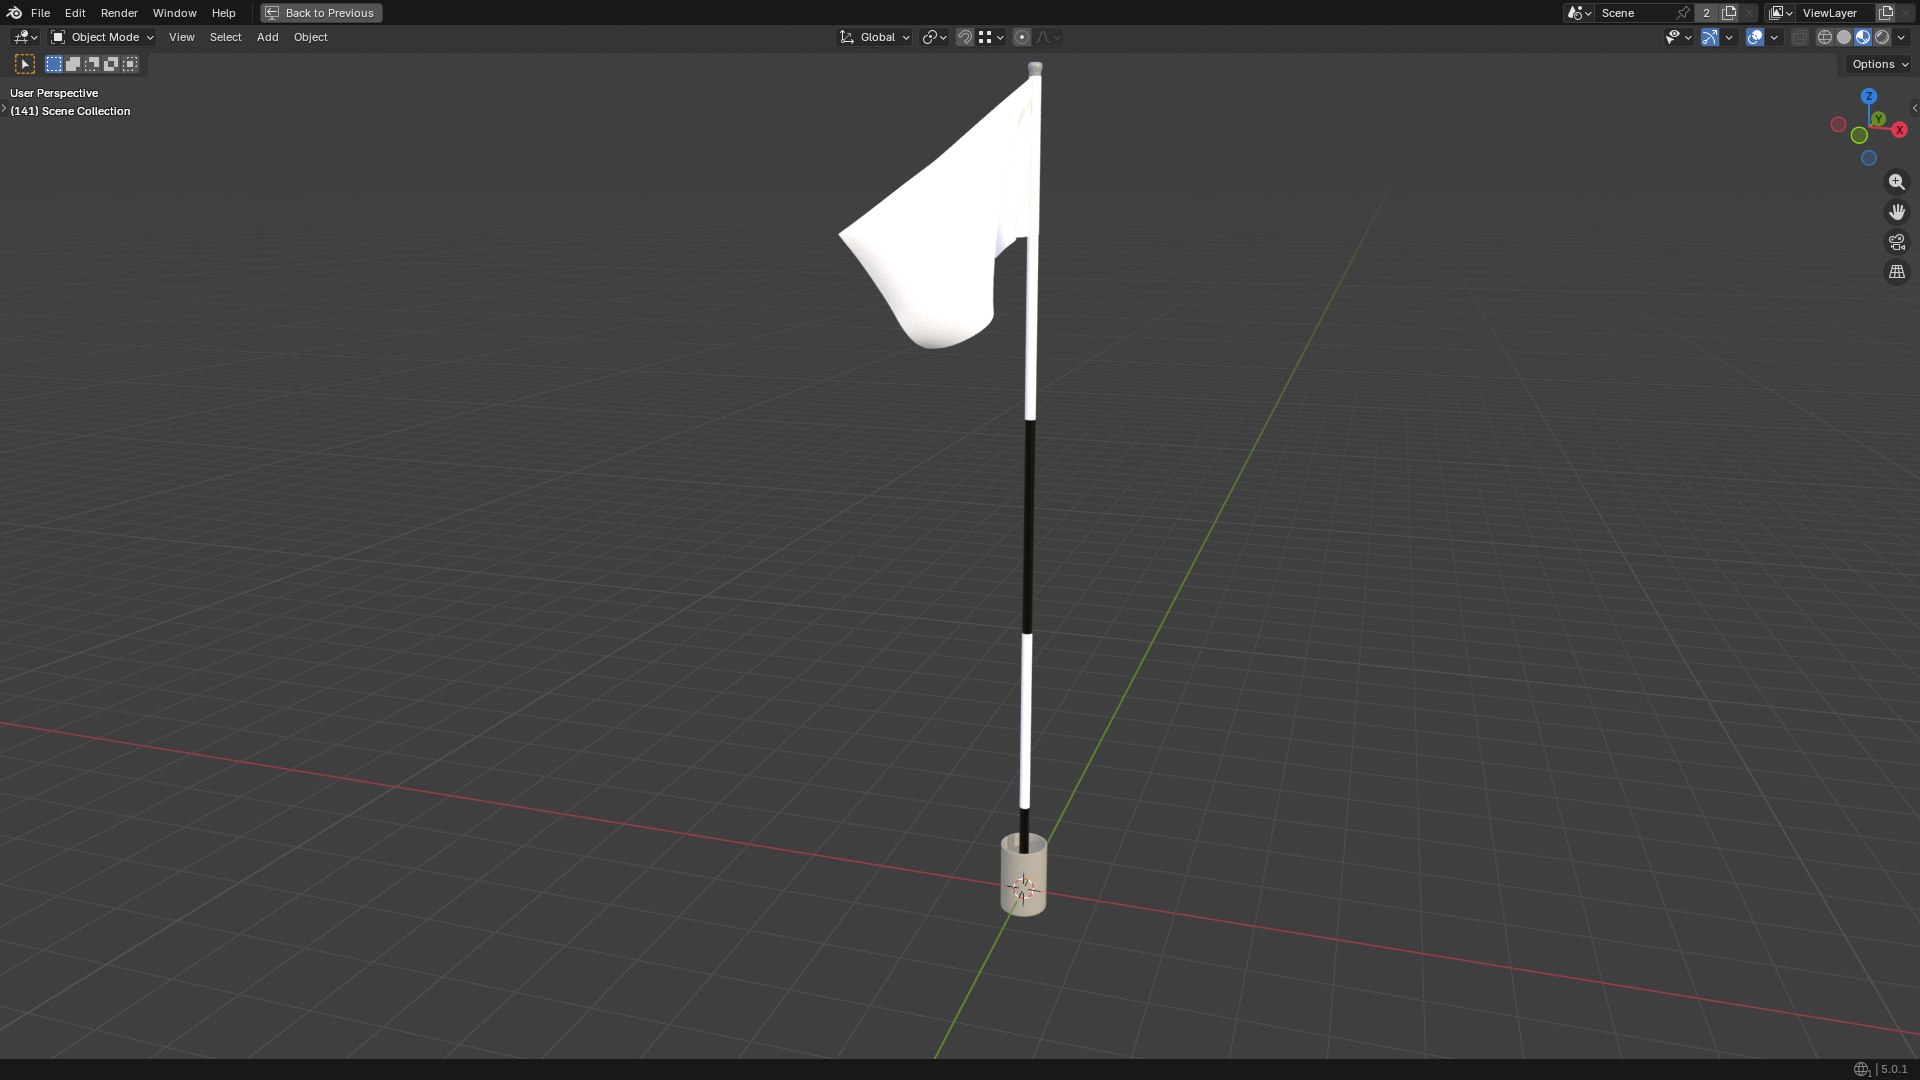Viewport: 1920px width, 1080px height.
Task: Open the Window menu
Action: (174, 13)
